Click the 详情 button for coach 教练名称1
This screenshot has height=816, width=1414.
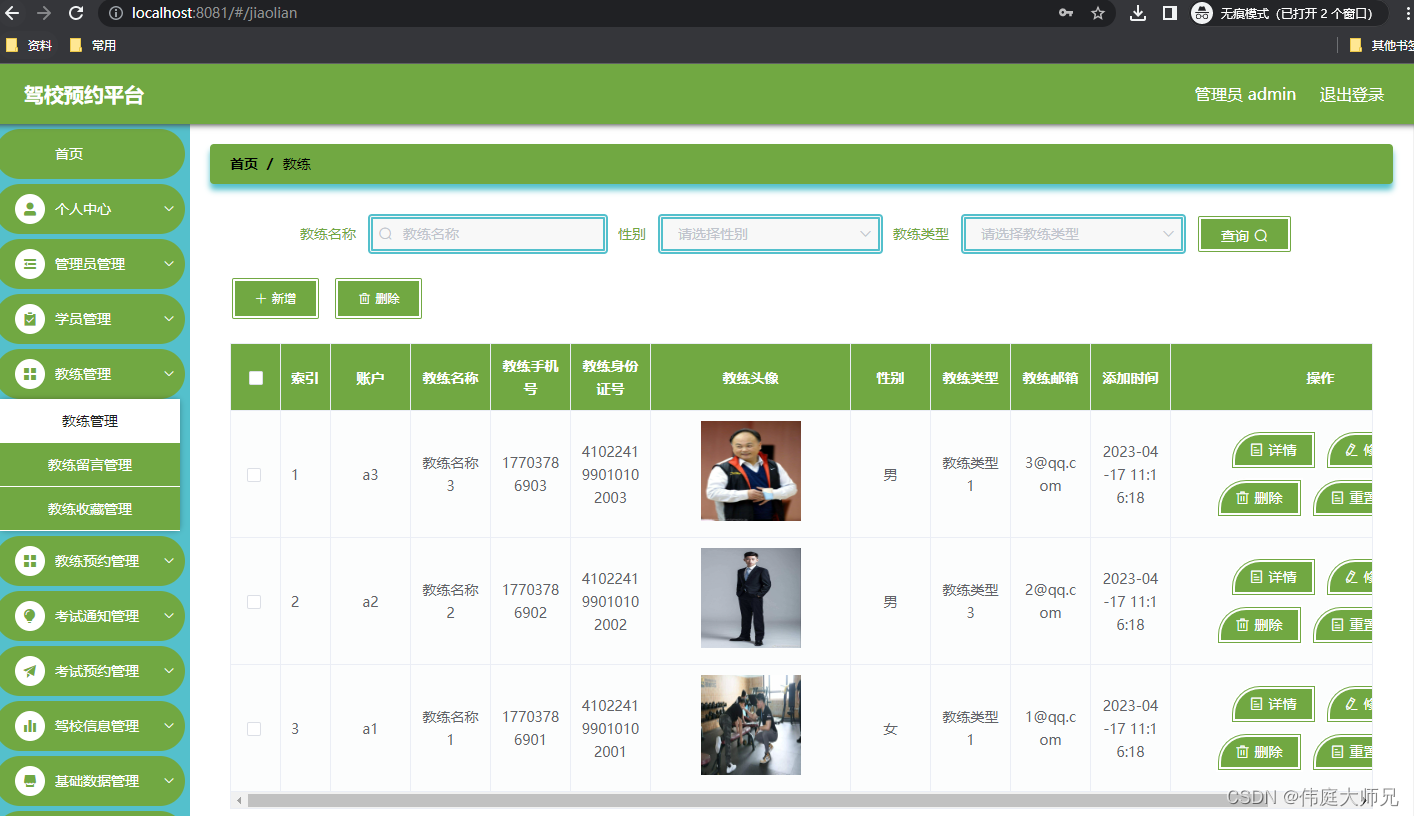point(1272,704)
